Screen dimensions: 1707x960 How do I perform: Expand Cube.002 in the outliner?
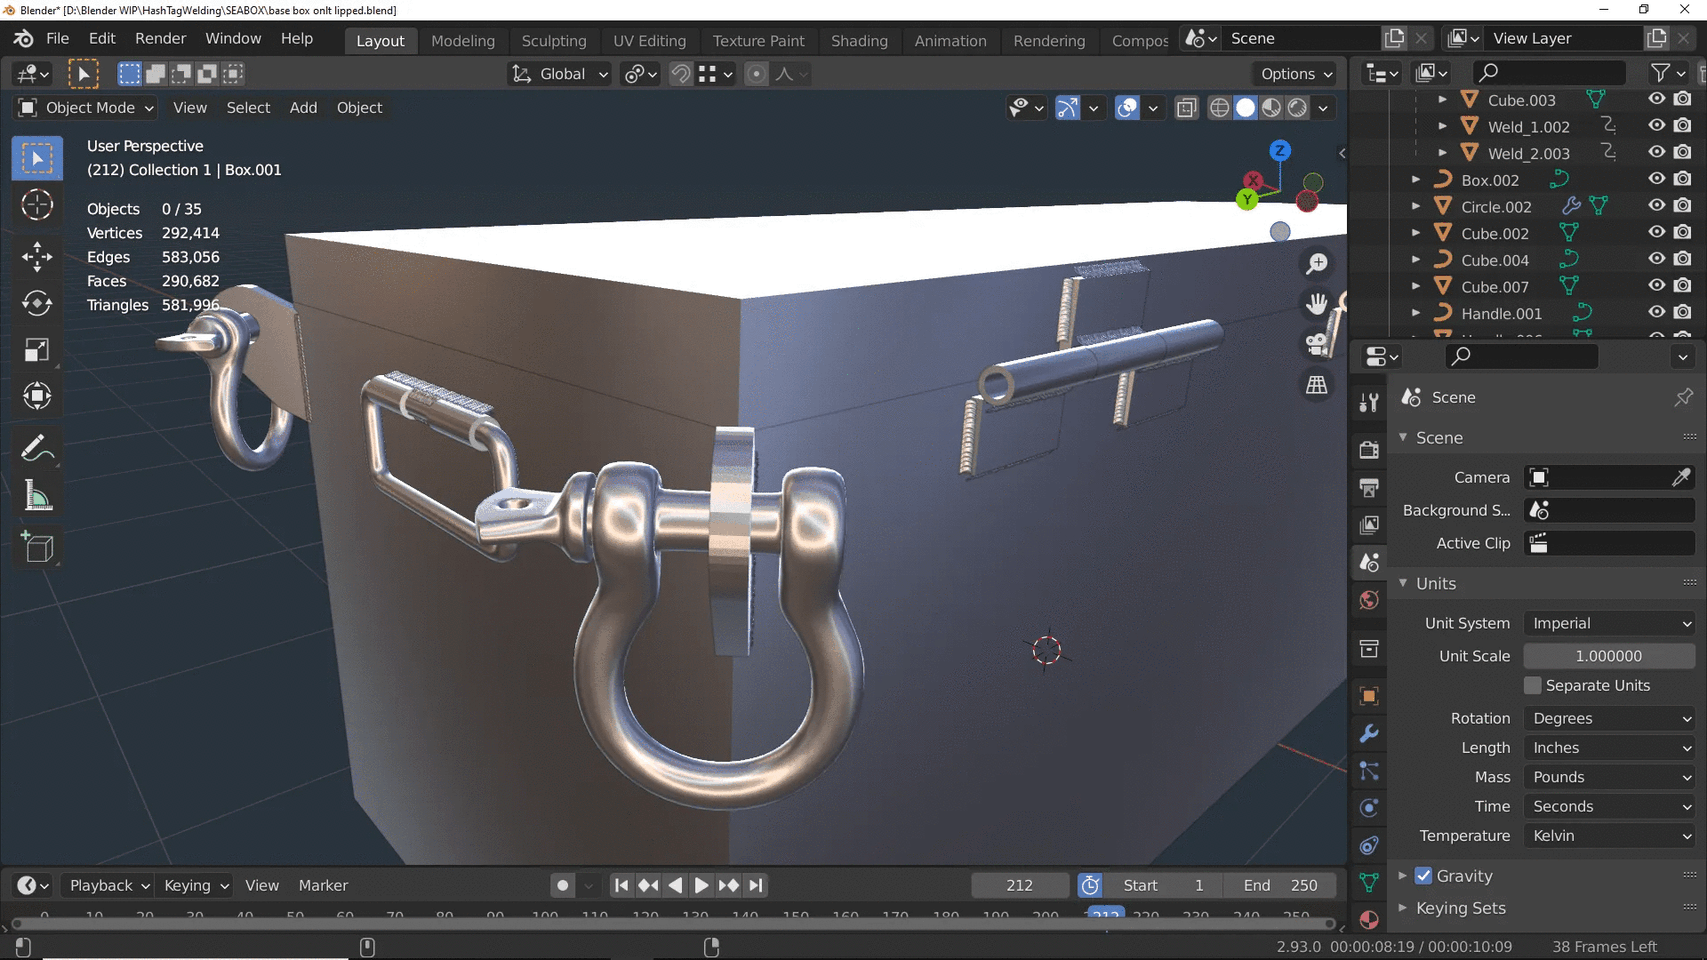(1416, 233)
